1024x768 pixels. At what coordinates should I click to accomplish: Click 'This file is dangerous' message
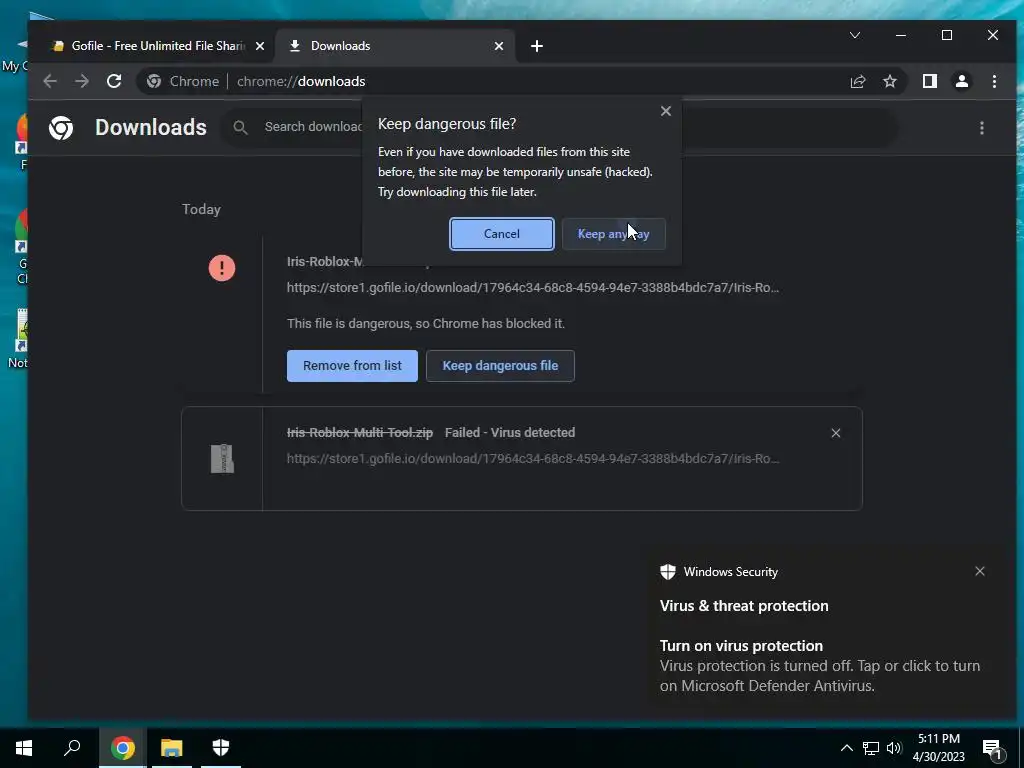[426, 323]
